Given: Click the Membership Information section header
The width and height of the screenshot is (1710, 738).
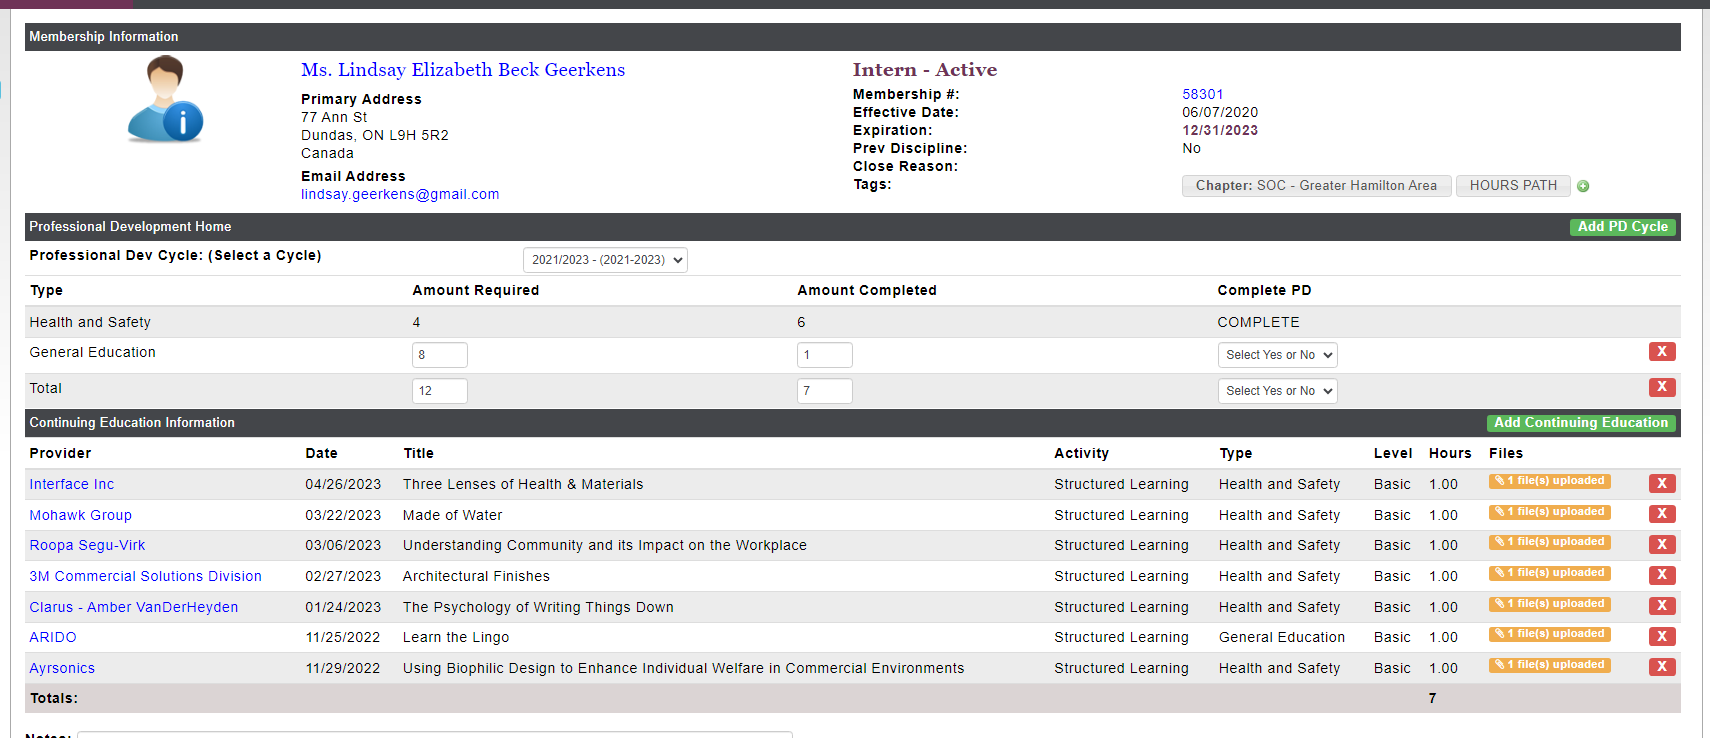Looking at the screenshot, I should tap(852, 37).
